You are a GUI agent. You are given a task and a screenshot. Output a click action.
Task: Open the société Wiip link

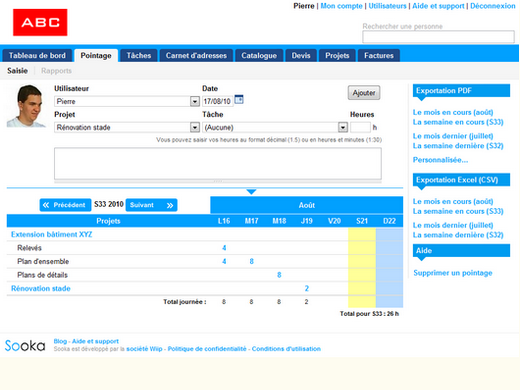(144, 349)
